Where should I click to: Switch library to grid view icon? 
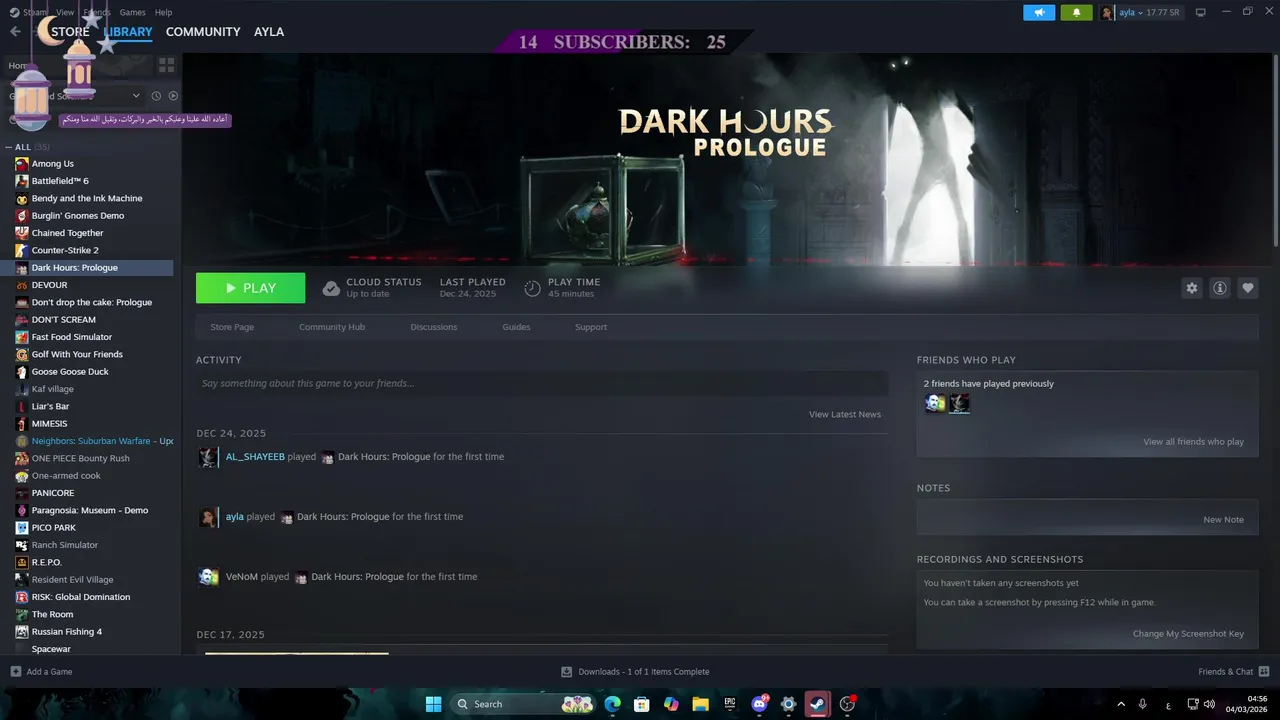tap(166, 65)
